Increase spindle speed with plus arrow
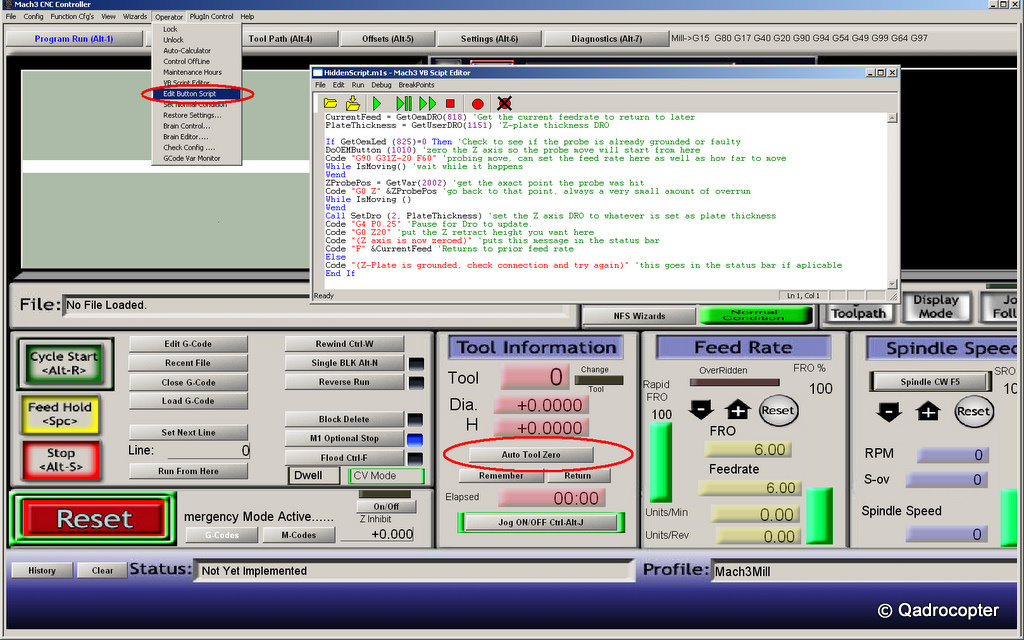This screenshot has width=1024, height=640. click(x=929, y=411)
